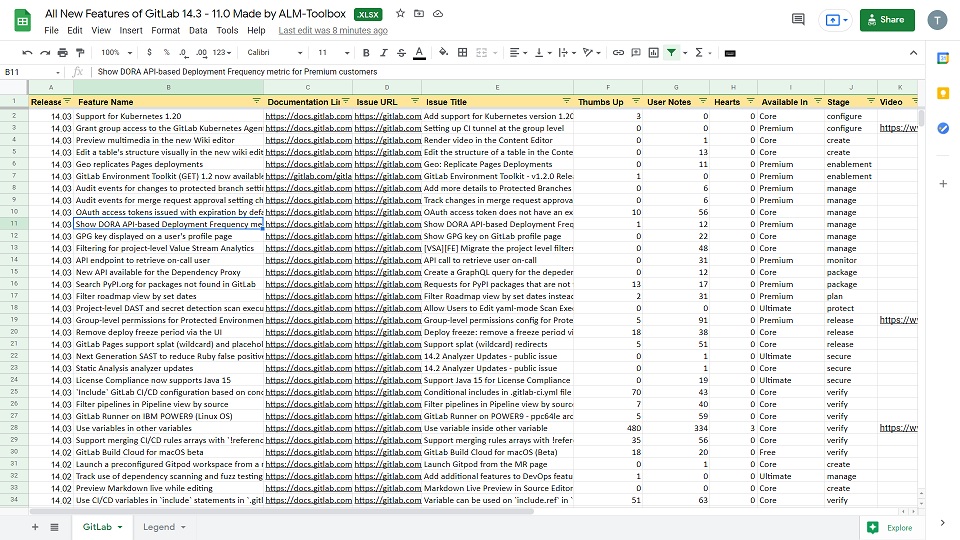Increase decimal places
960x540 pixels.
pos(201,53)
